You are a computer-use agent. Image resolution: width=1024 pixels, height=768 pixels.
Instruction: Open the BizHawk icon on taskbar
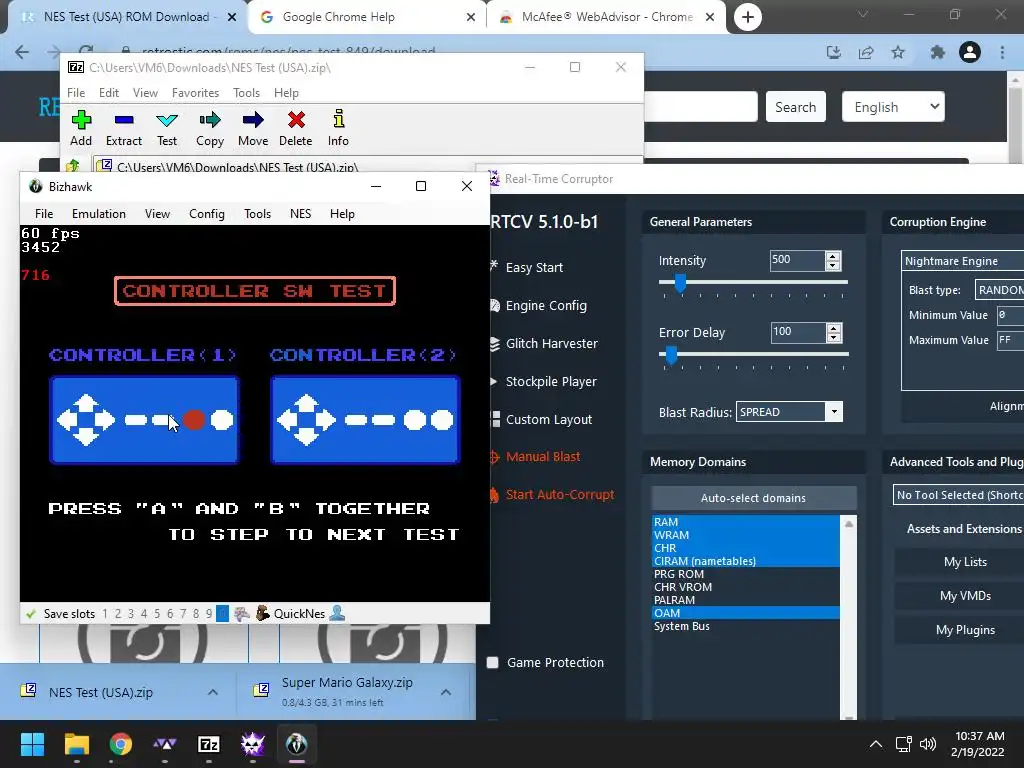point(296,744)
